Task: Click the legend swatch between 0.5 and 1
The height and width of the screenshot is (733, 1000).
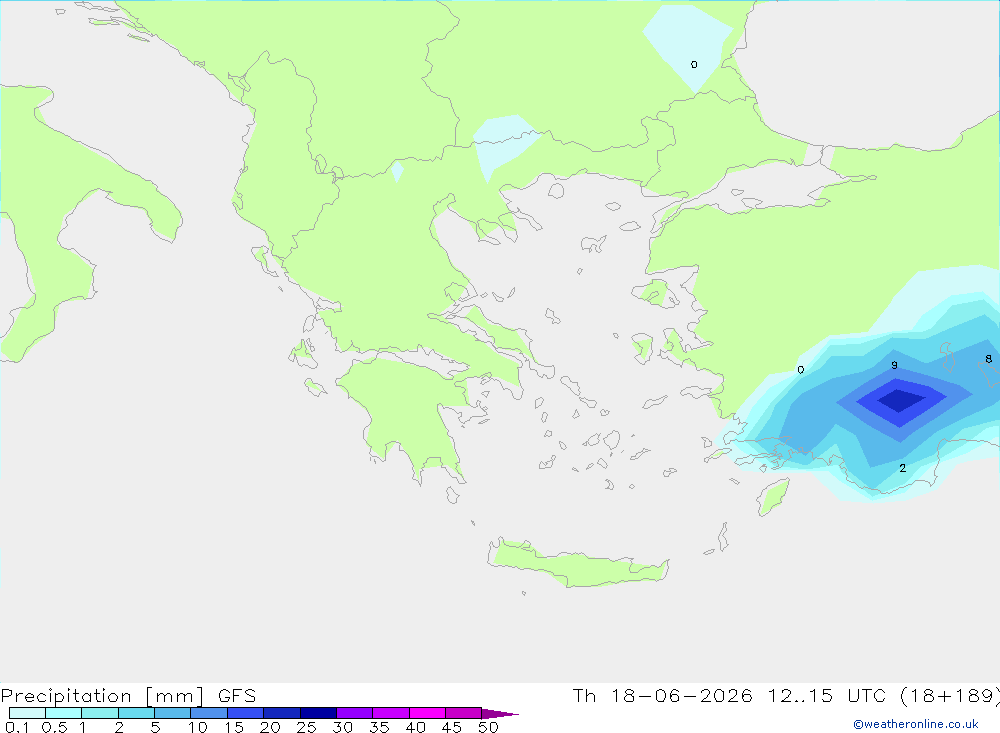Action: pyautogui.click(x=64, y=713)
